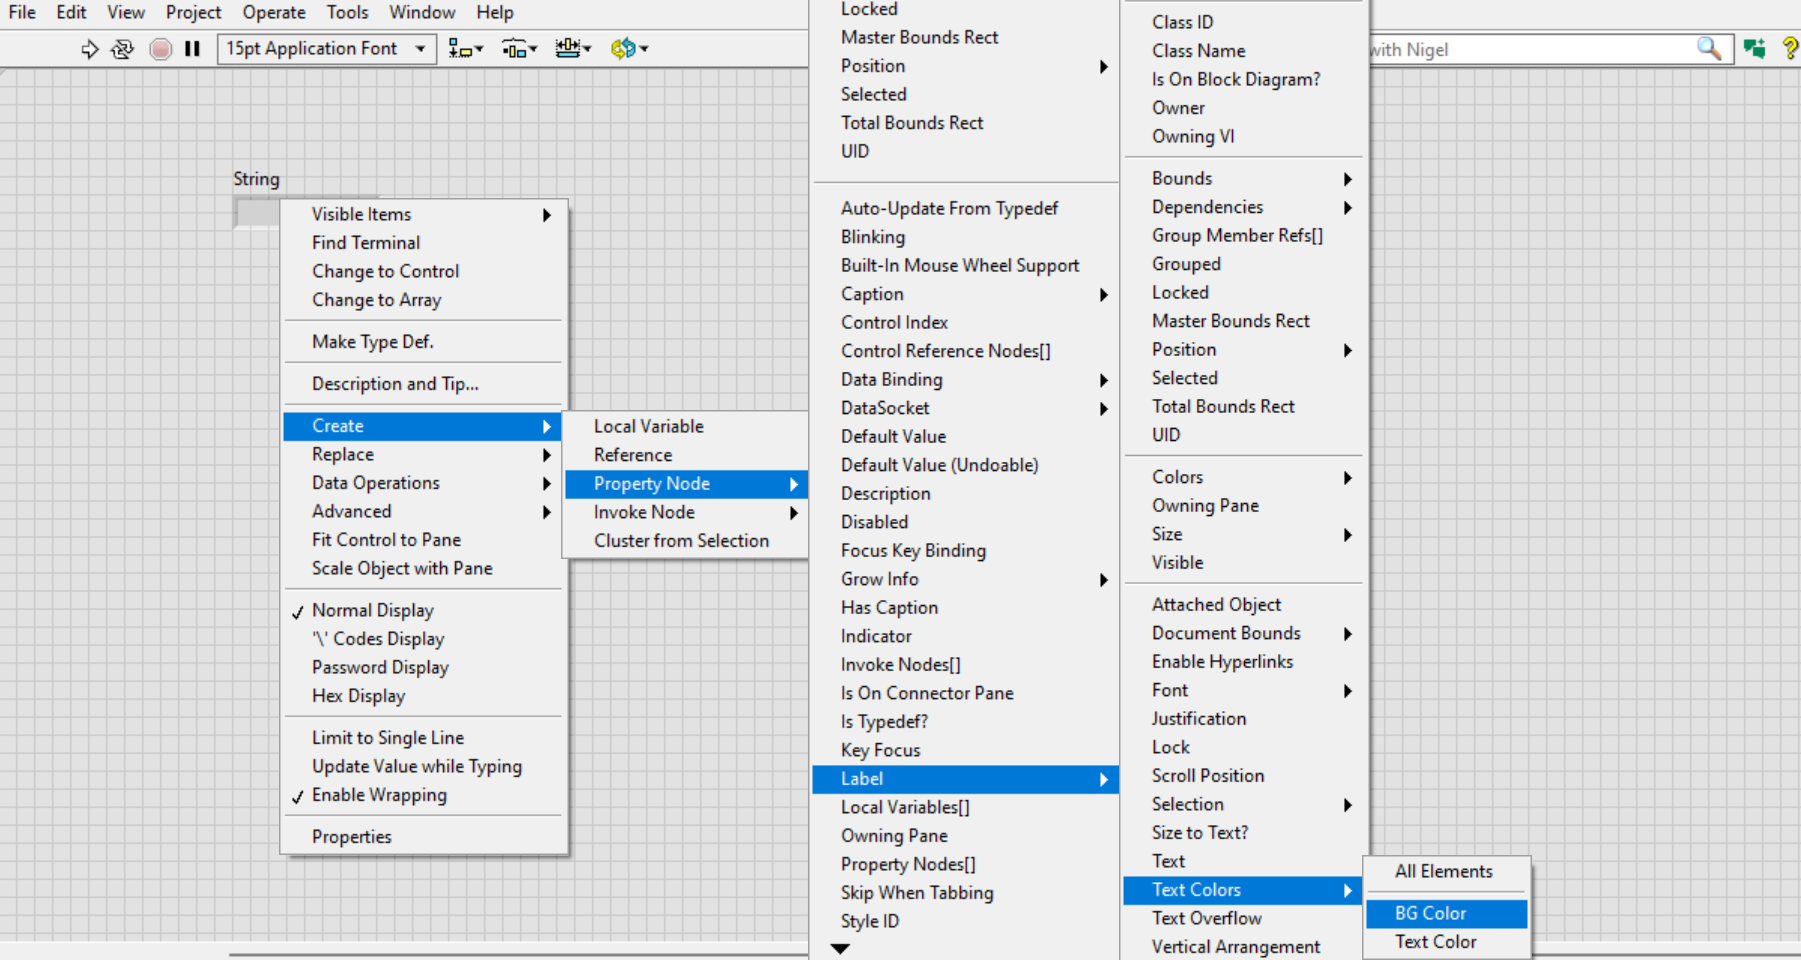Open the Distribute Objects tool
Image resolution: width=1801 pixels, height=960 pixels.
point(519,49)
